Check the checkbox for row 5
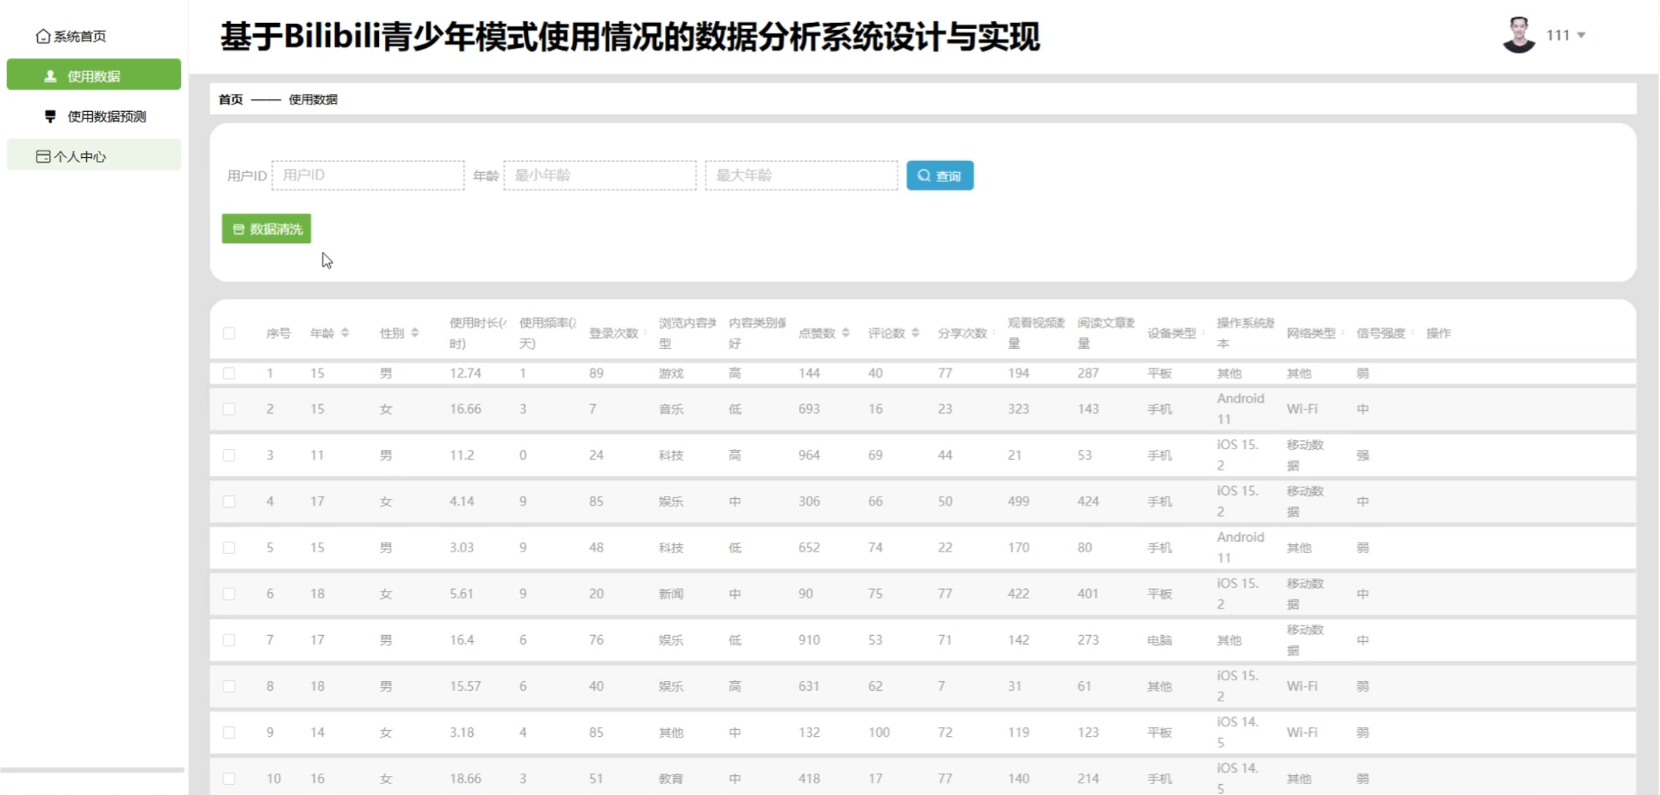The width and height of the screenshot is (1660, 795). 229,548
